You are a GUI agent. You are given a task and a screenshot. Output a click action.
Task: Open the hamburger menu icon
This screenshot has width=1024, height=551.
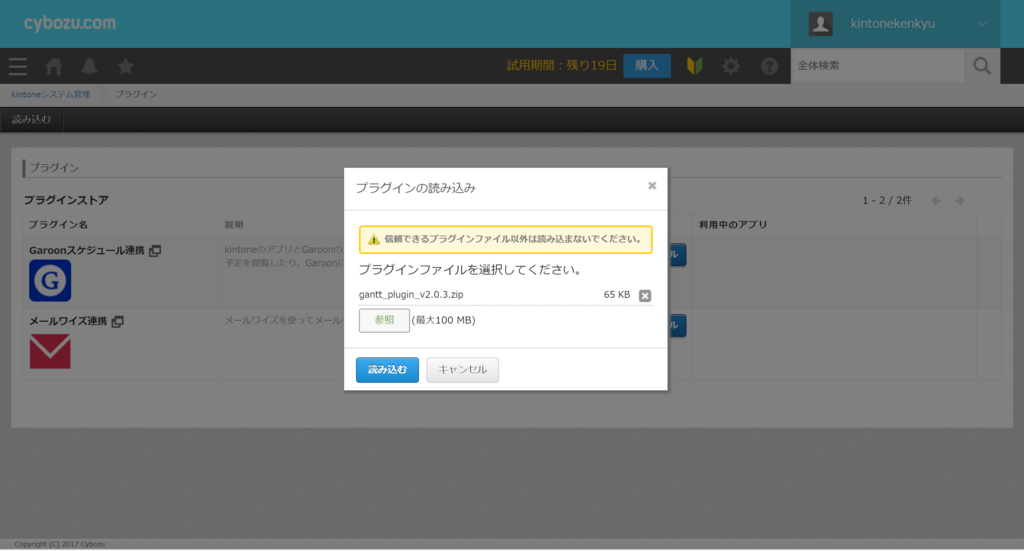tap(18, 66)
